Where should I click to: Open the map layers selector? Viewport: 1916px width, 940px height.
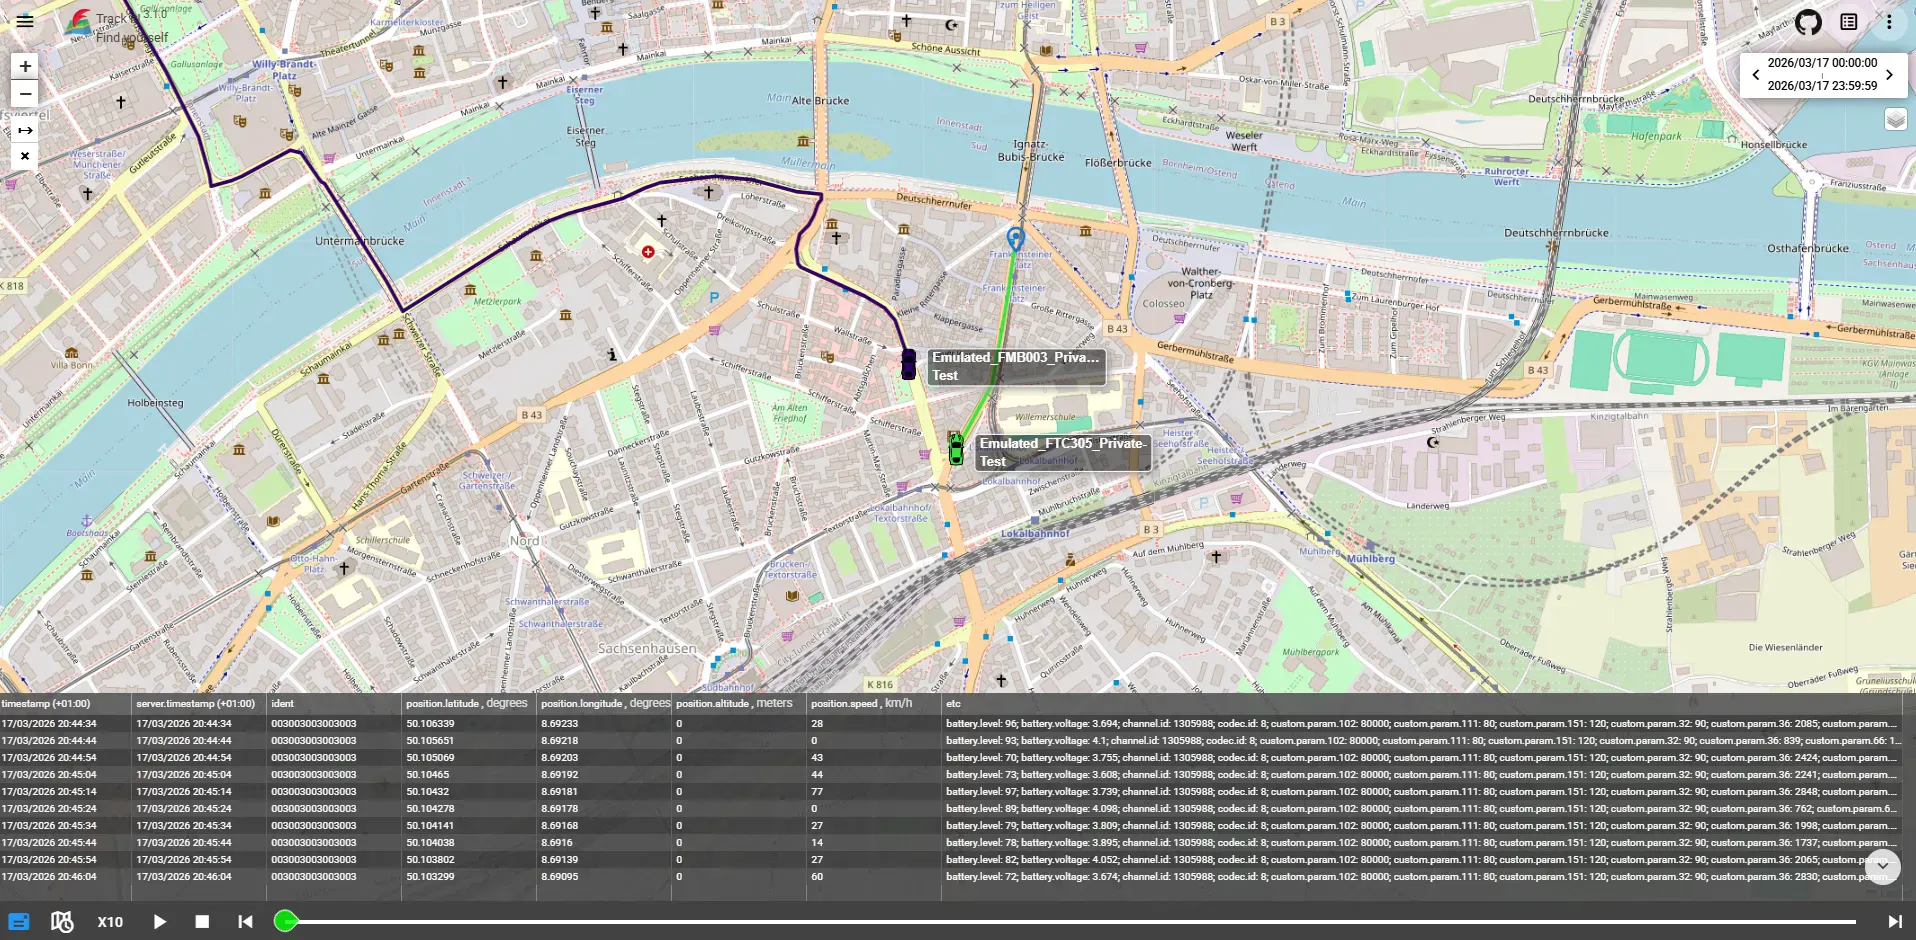(1895, 120)
